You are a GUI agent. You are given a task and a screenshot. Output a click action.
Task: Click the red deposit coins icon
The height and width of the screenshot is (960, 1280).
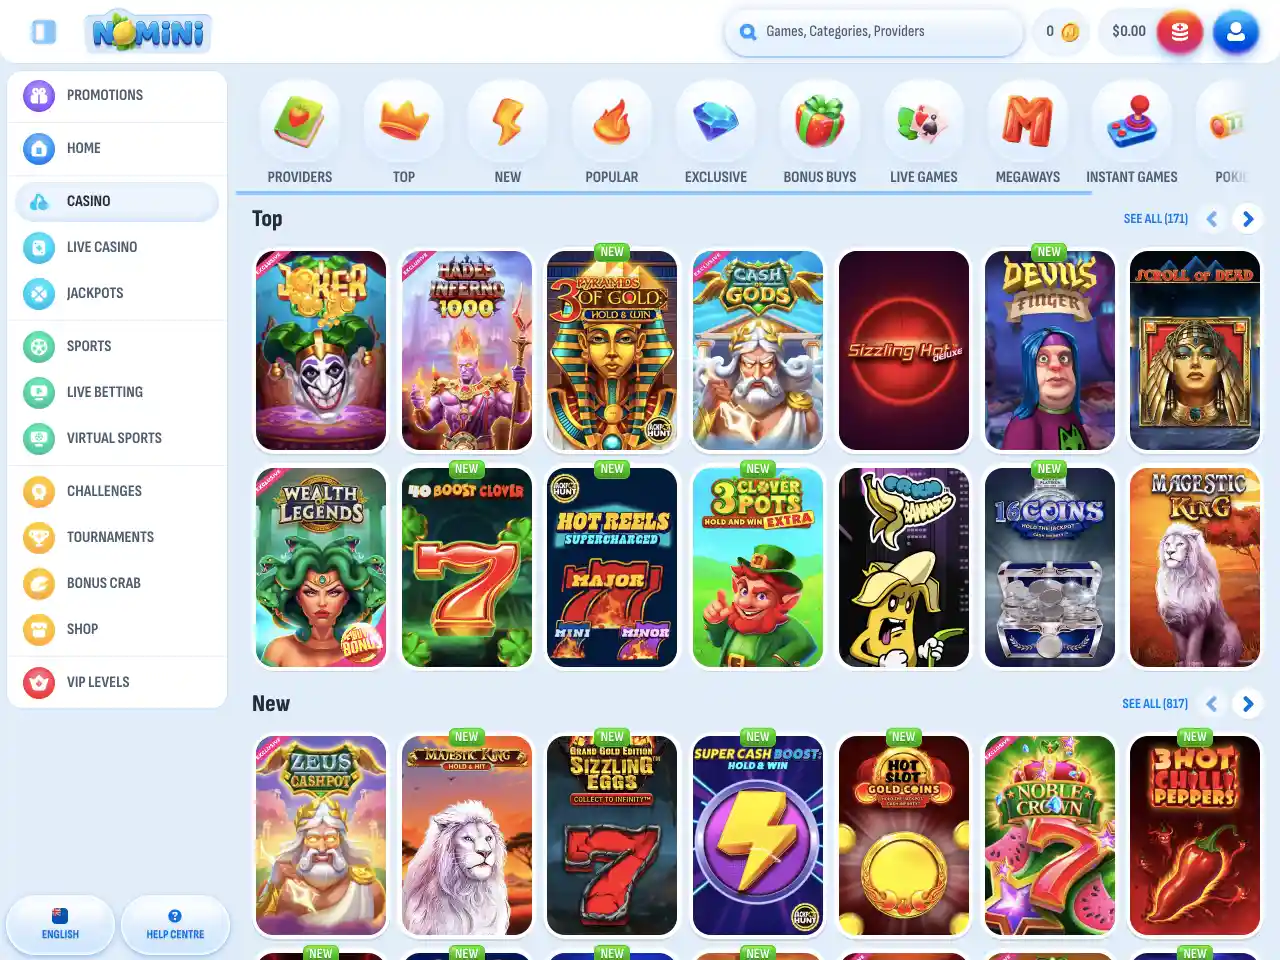click(1179, 32)
